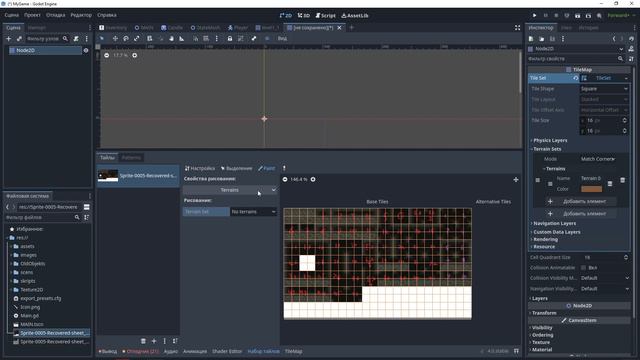Save the resource in Inspector

552,39
